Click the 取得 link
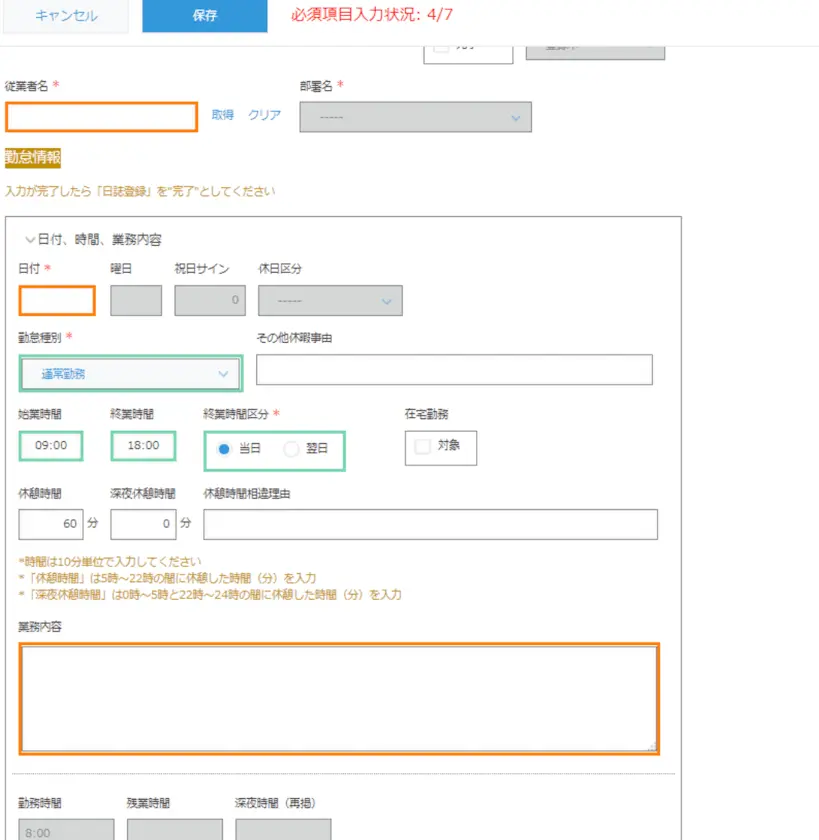Image resolution: width=819 pixels, height=840 pixels. pyautogui.click(x=222, y=115)
